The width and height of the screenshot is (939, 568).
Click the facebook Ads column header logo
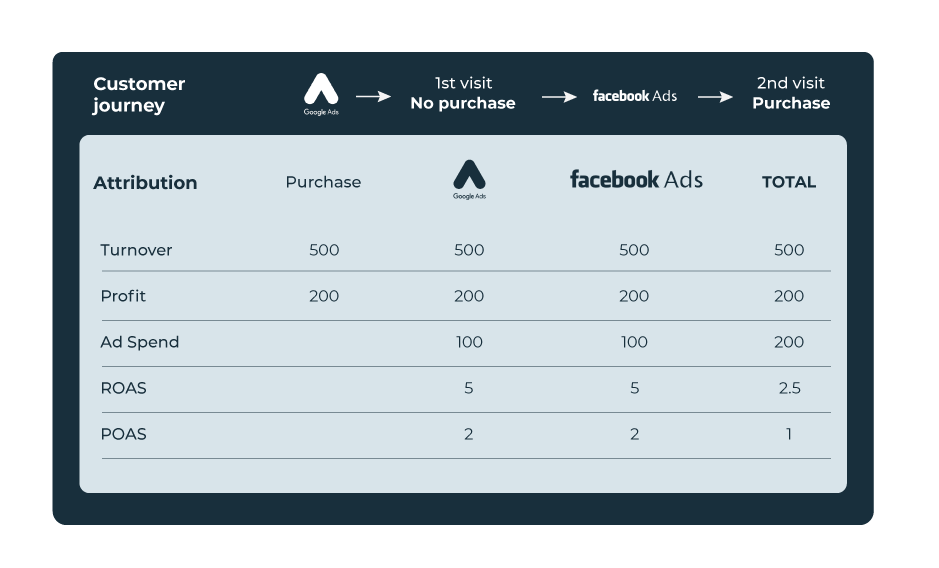(636, 179)
